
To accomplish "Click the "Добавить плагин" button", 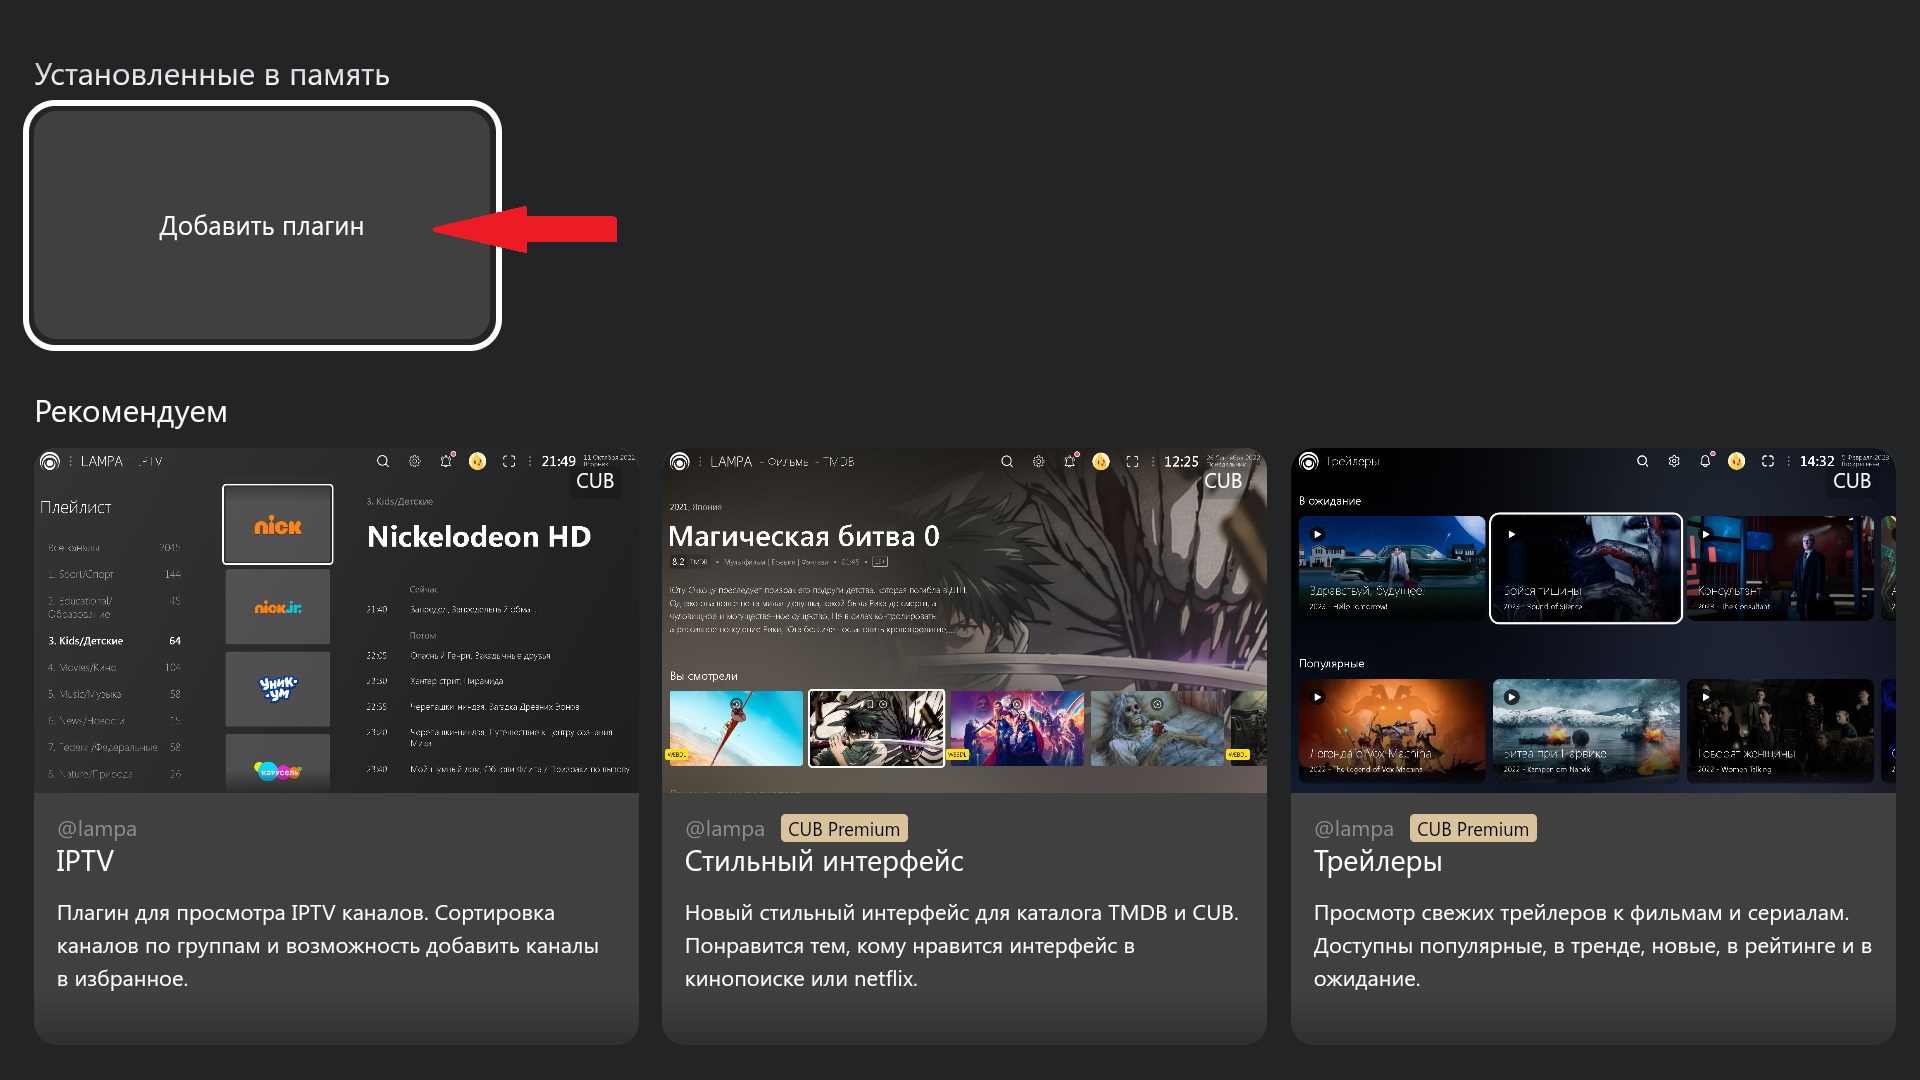I will pos(262,226).
